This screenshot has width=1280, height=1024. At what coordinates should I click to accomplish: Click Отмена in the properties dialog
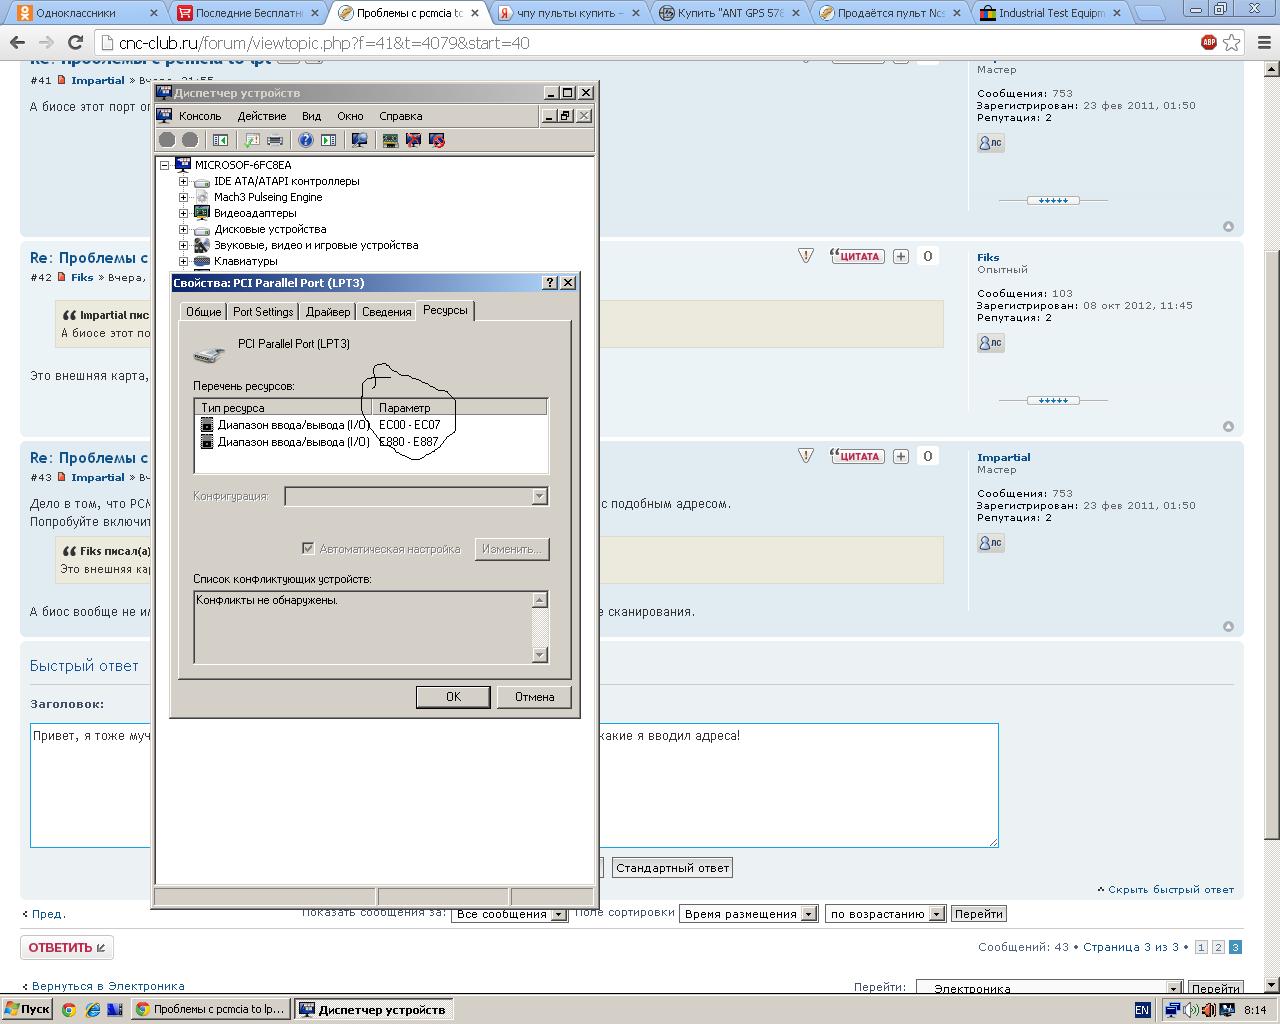(534, 697)
